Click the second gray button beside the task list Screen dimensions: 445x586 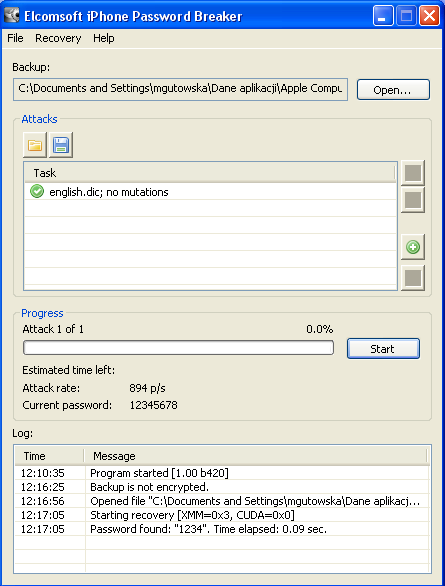pyautogui.click(x=413, y=200)
